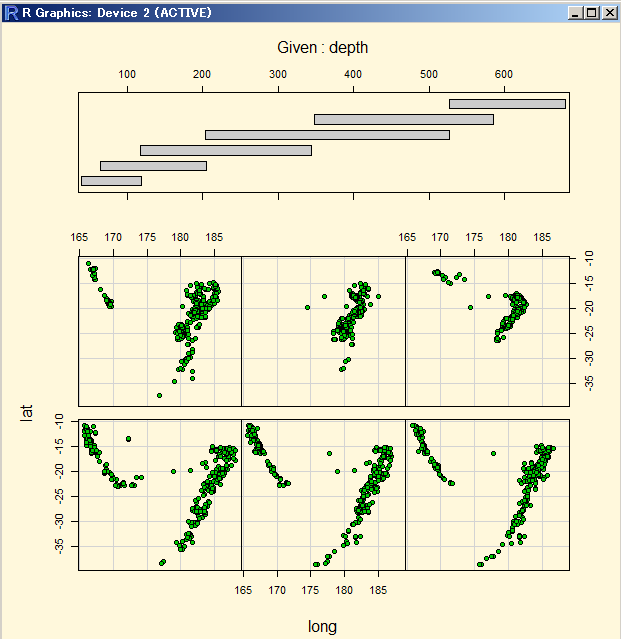Maximize the R Graphics device window
621x639 pixels.
pos(591,13)
